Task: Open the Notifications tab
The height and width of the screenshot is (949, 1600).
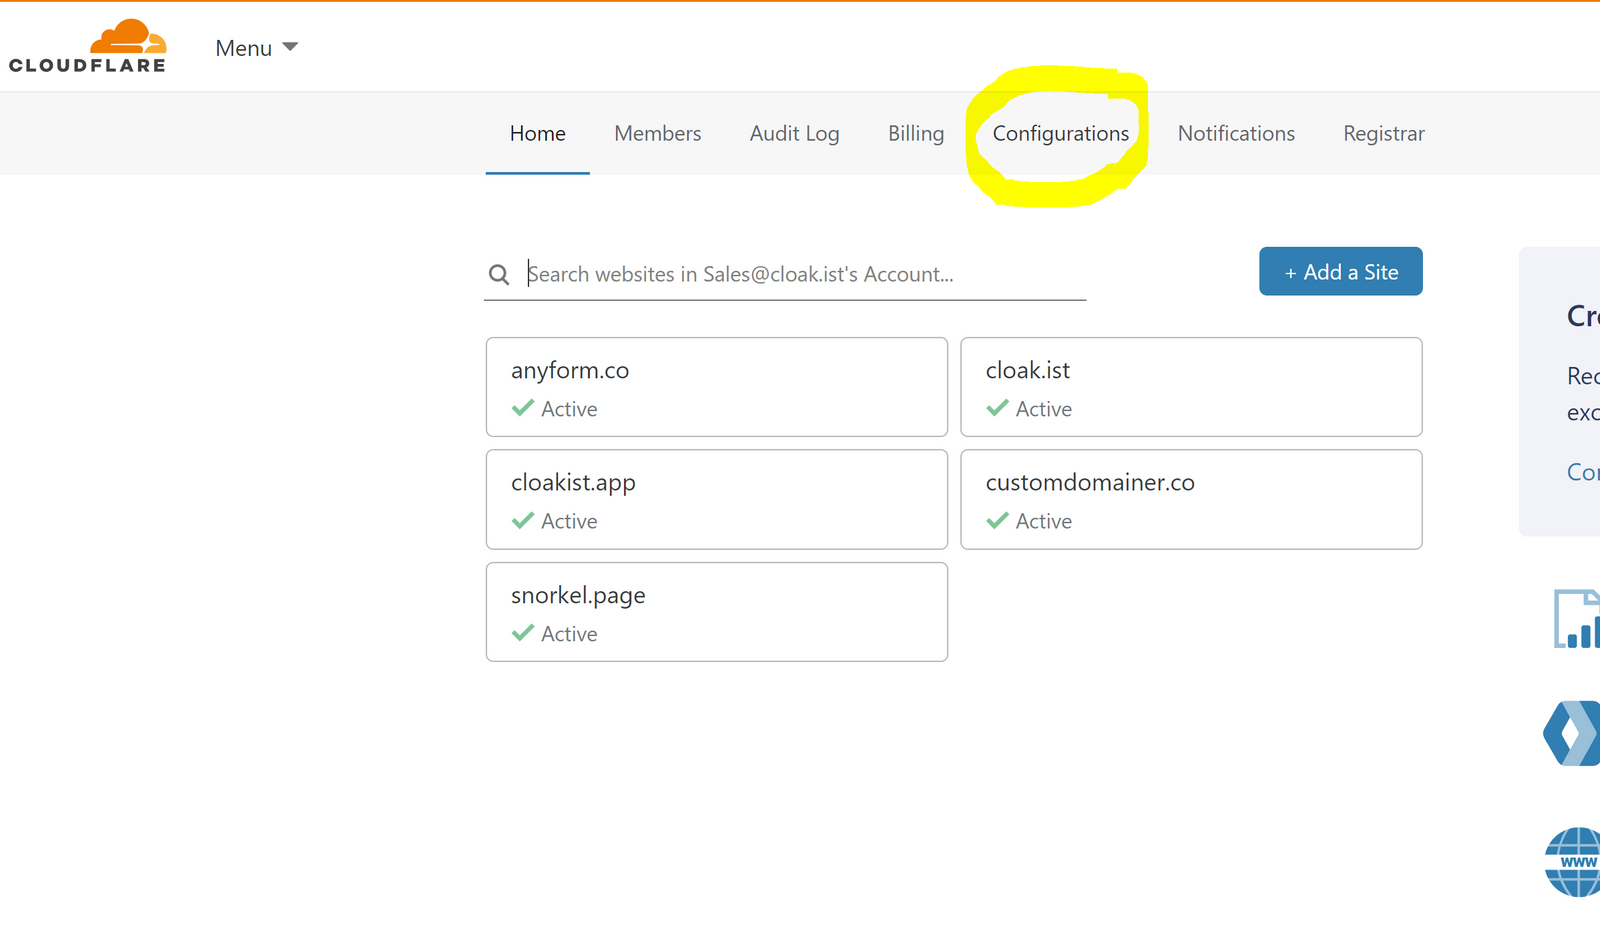Action: [x=1235, y=134]
